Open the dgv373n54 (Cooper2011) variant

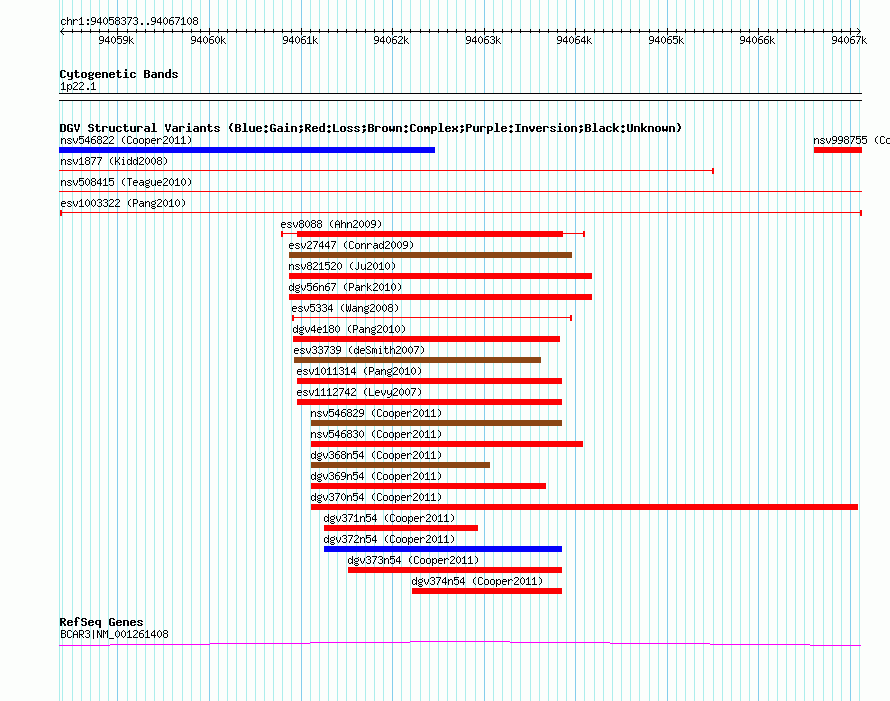[413, 560]
